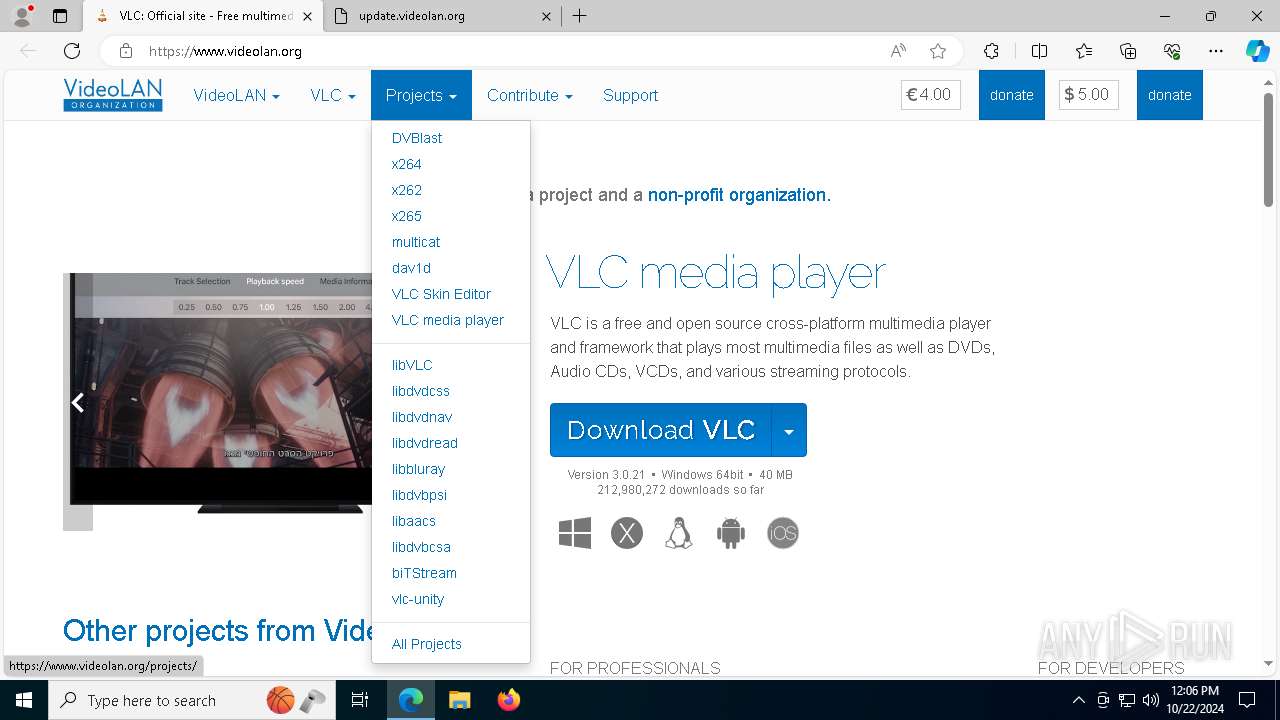Image resolution: width=1280 pixels, height=720 pixels.
Task: Select x264 from Projects menu
Action: [407, 164]
